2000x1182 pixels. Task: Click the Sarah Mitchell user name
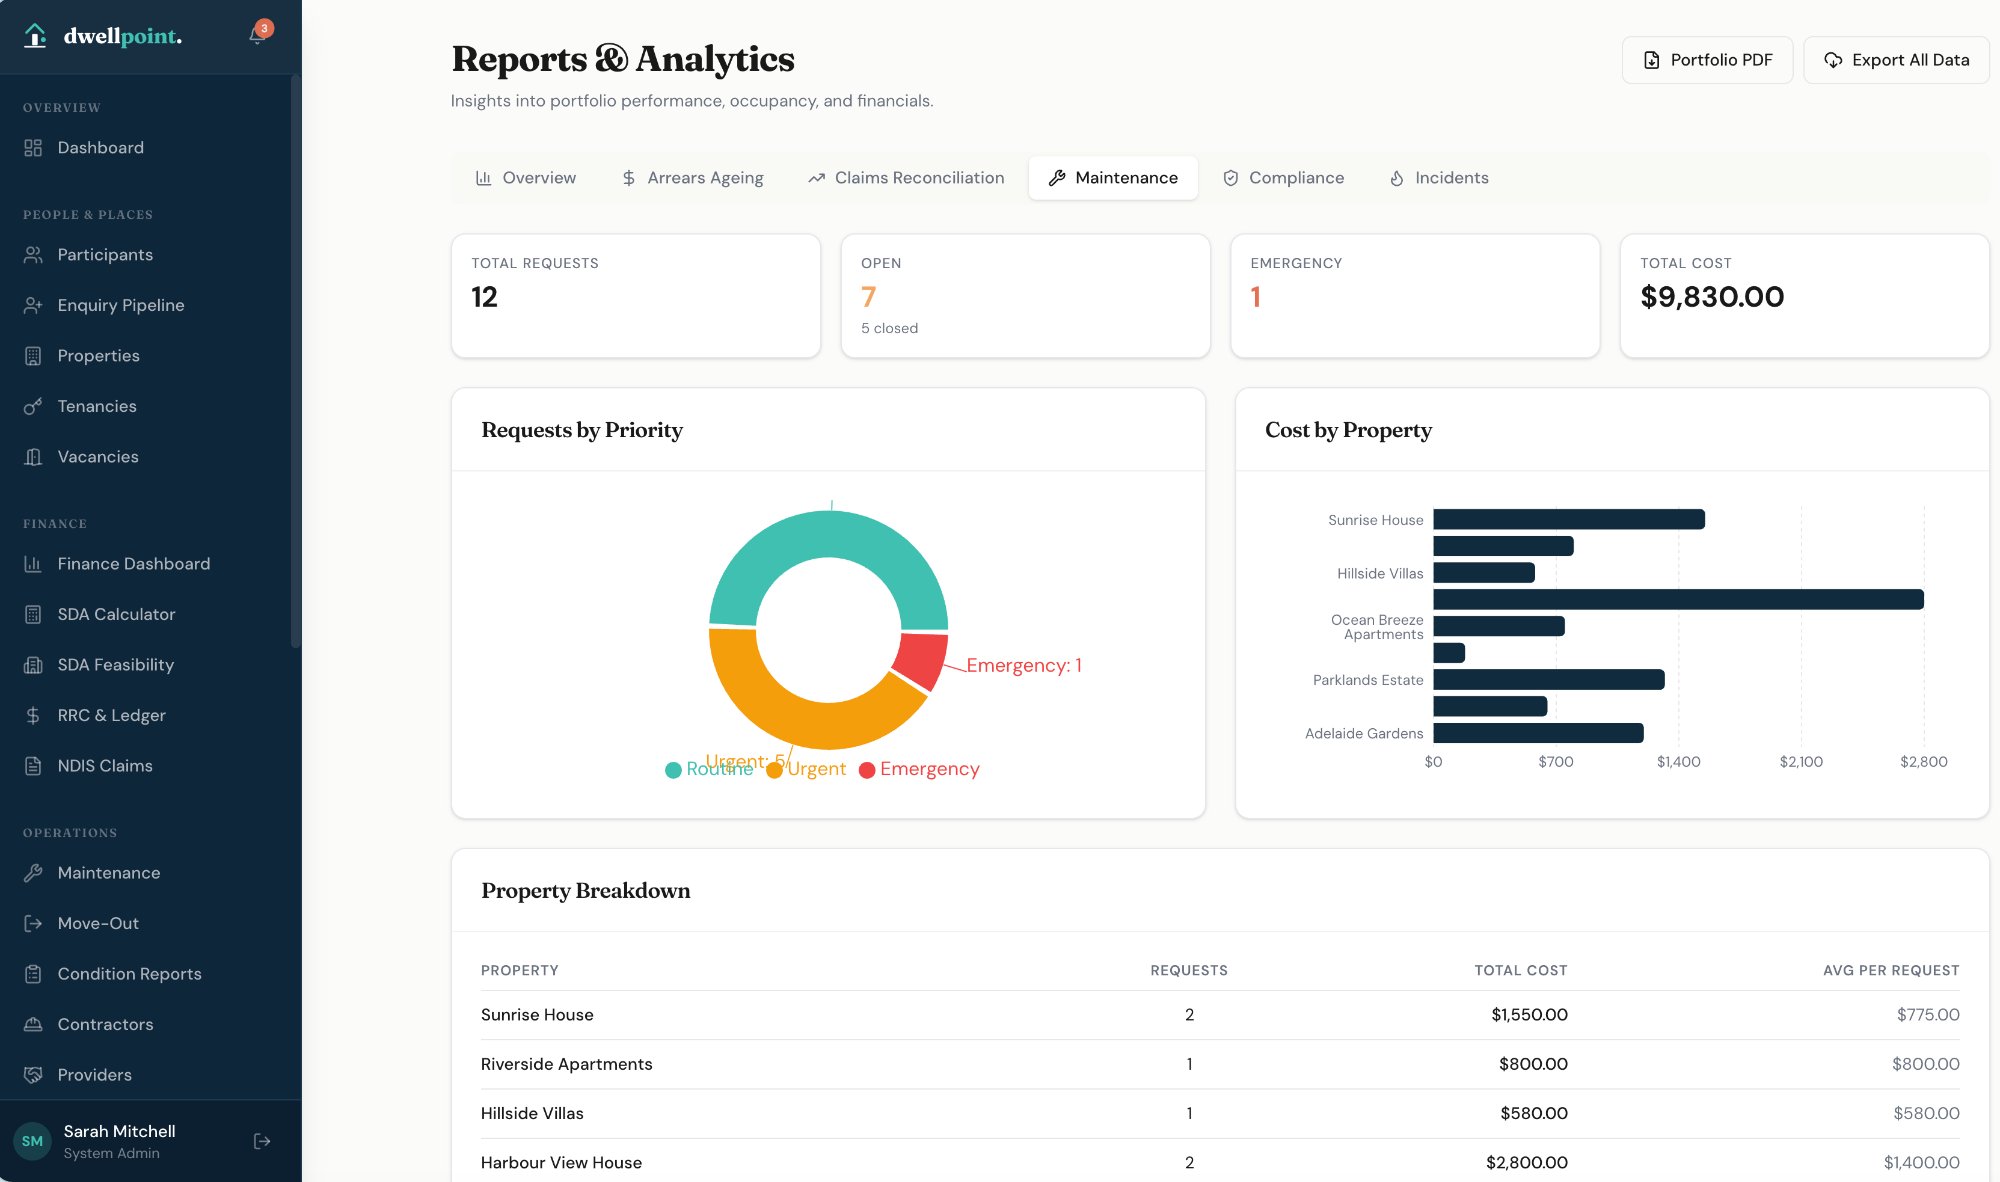pos(119,1131)
